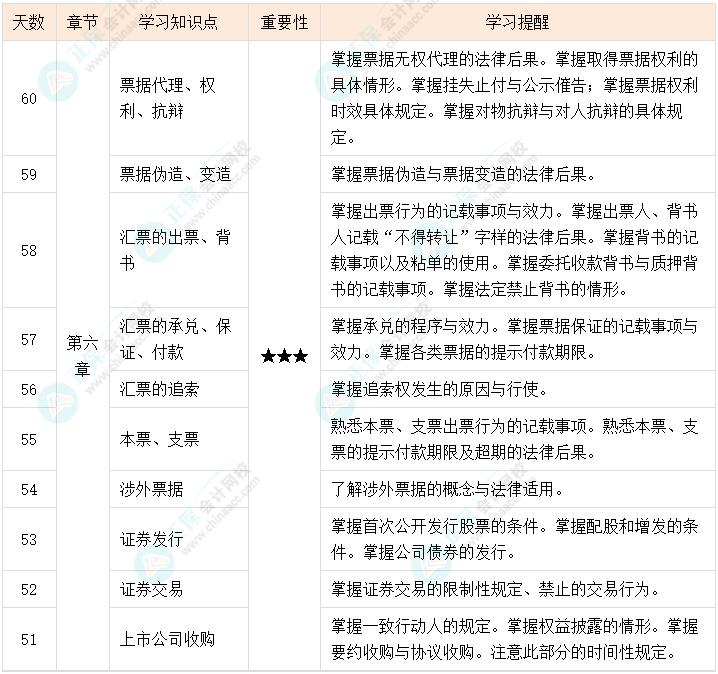Viewport: 718px width, 674px height.
Task: Select the 本票、支票 topic cell
Action: (159, 439)
